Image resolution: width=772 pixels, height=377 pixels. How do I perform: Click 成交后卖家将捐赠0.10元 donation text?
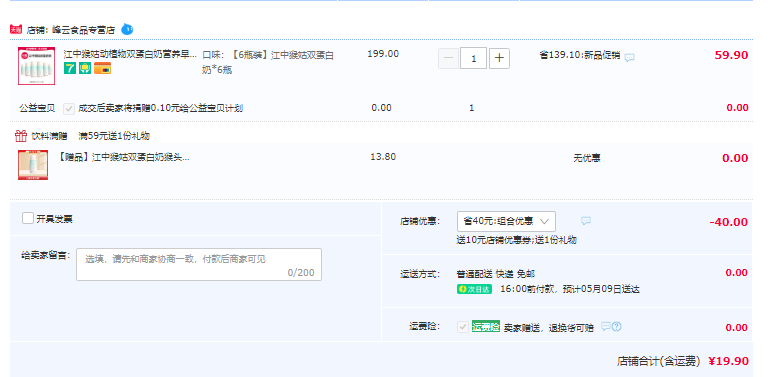tap(160, 108)
